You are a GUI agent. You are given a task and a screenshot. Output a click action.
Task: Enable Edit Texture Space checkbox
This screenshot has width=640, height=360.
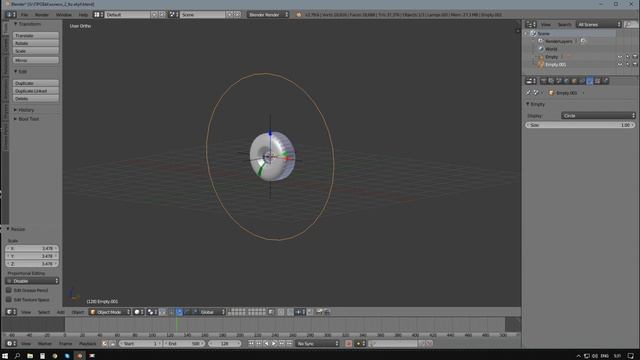(9, 300)
